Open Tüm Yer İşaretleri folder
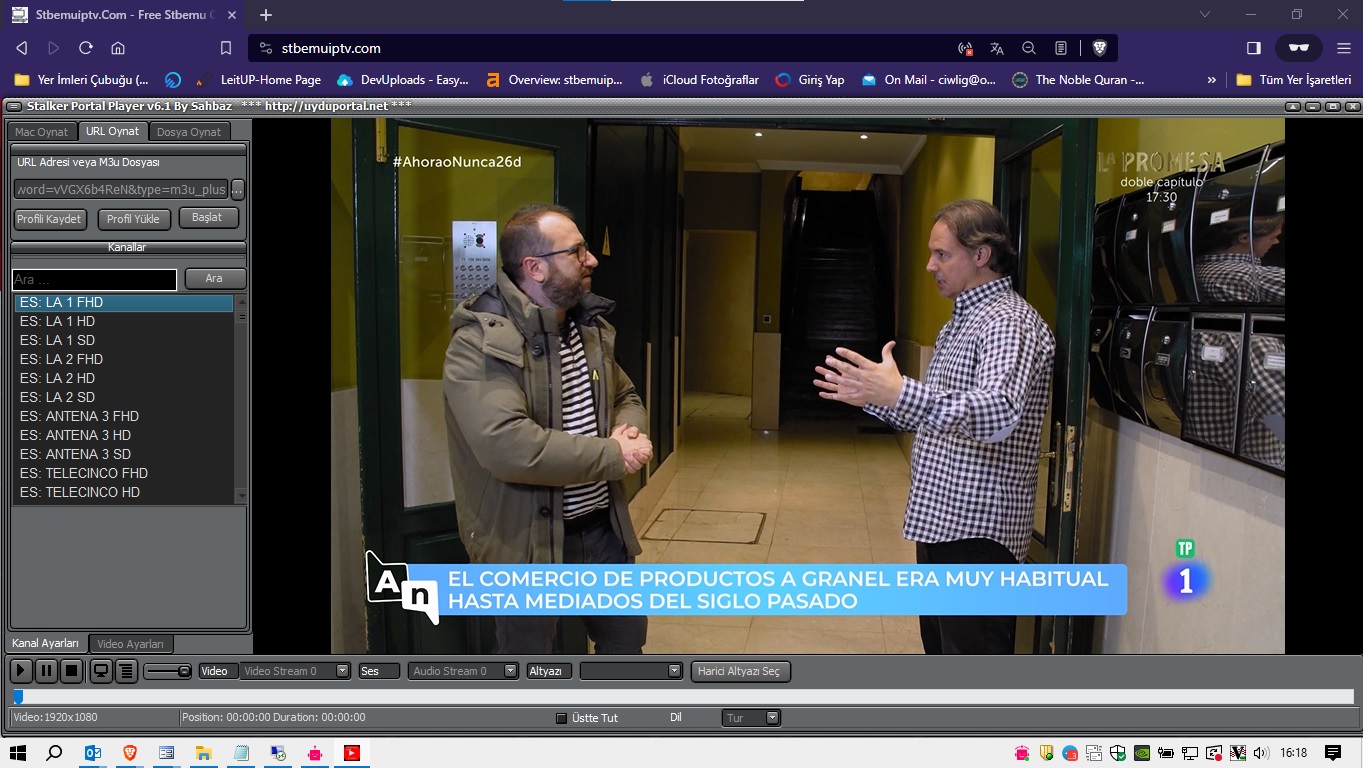 pos(1294,80)
